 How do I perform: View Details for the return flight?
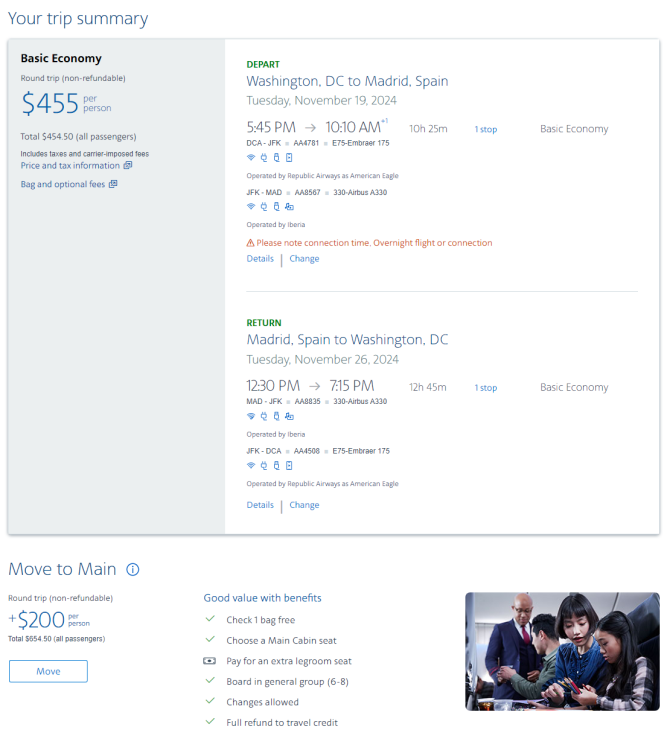tap(260, 505)
